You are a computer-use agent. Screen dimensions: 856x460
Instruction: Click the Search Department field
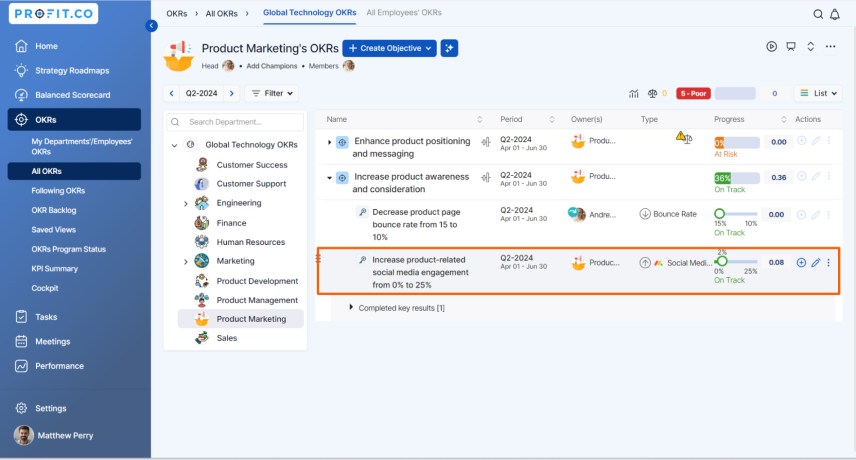pos(235,122)
